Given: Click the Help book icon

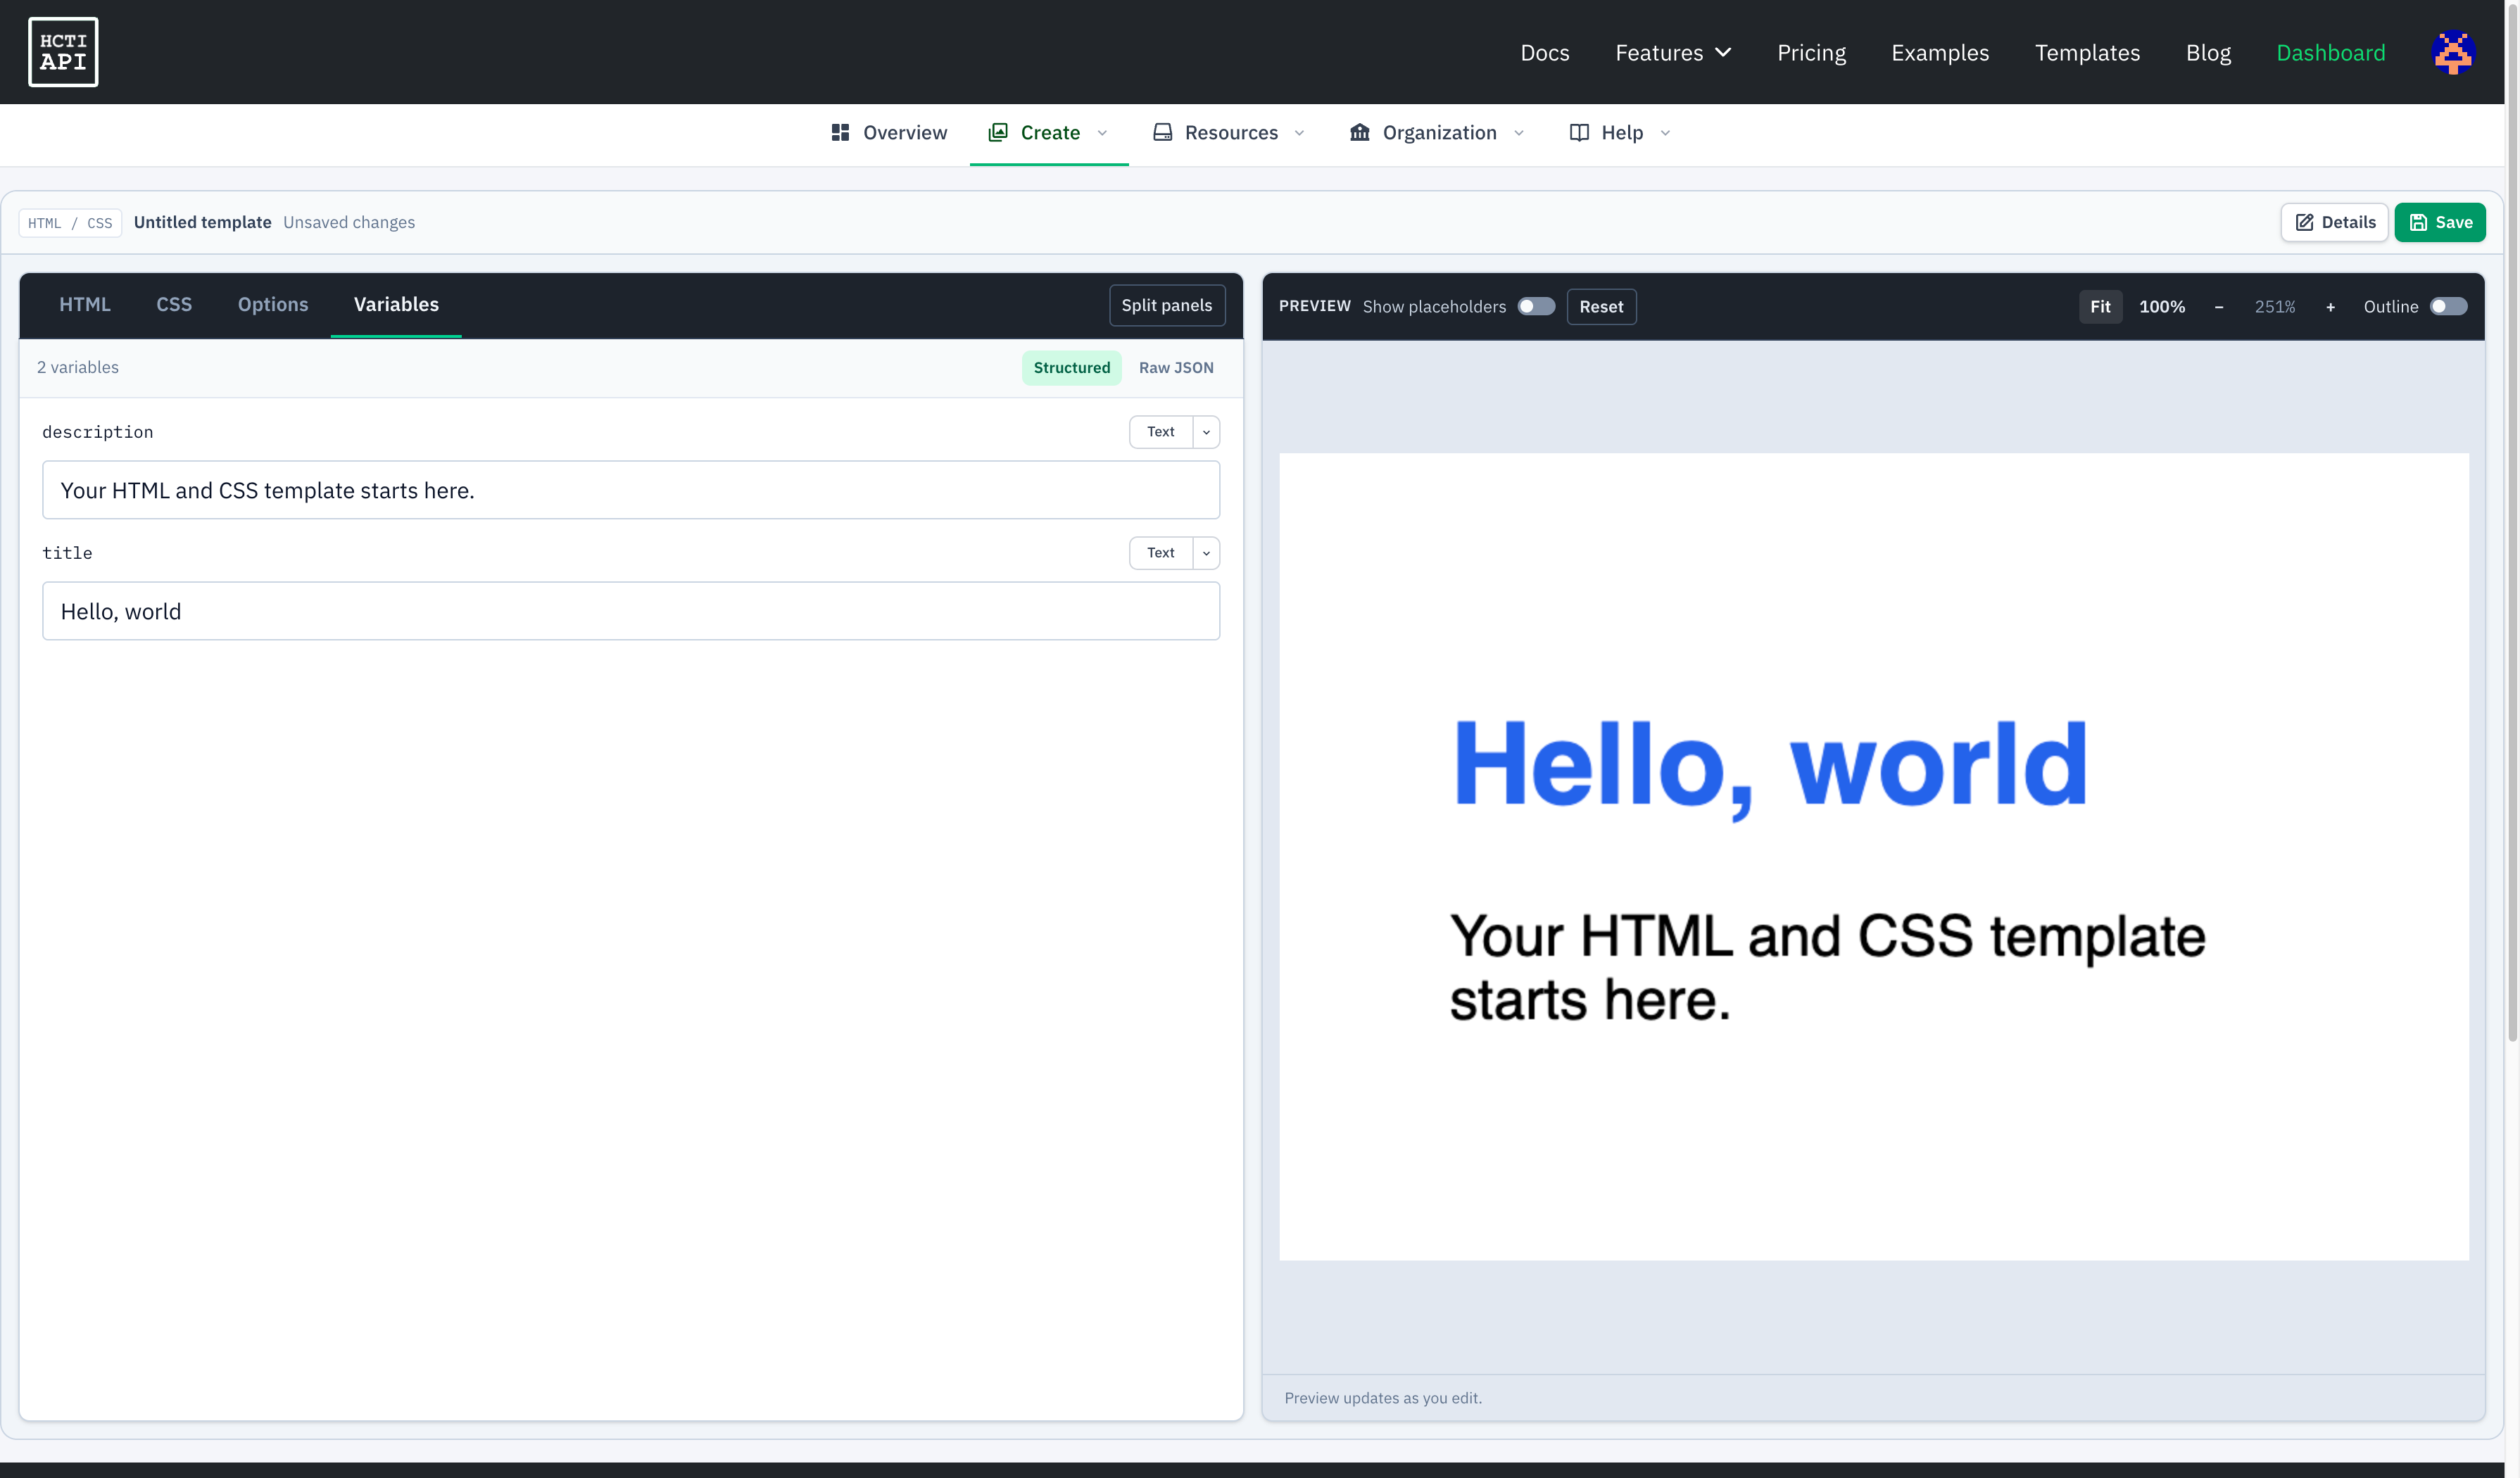Looking at the screenshot, I should pos(1579,133).
